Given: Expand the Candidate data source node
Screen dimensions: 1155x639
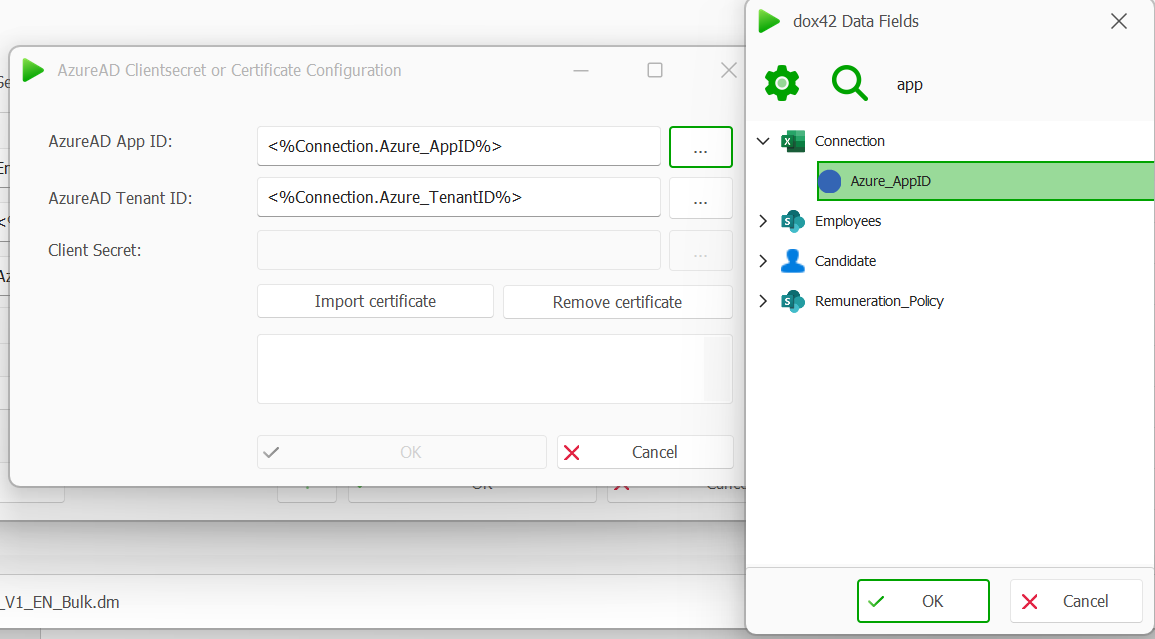Looking at the screenshot, I should click(x=763, y=261).
